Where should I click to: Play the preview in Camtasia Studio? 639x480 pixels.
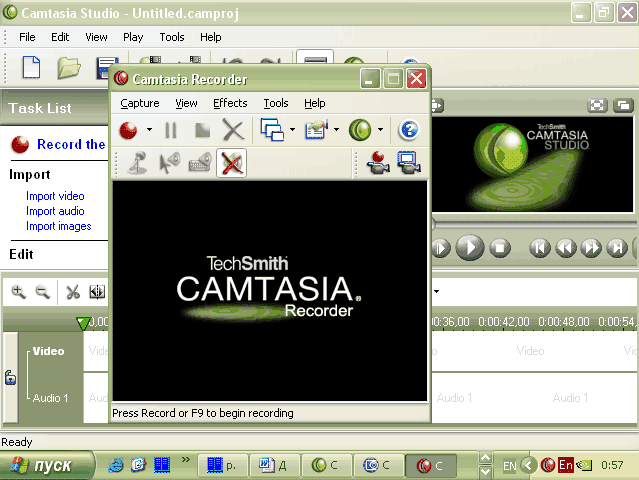pyautogui.click(x=469, y=247)
